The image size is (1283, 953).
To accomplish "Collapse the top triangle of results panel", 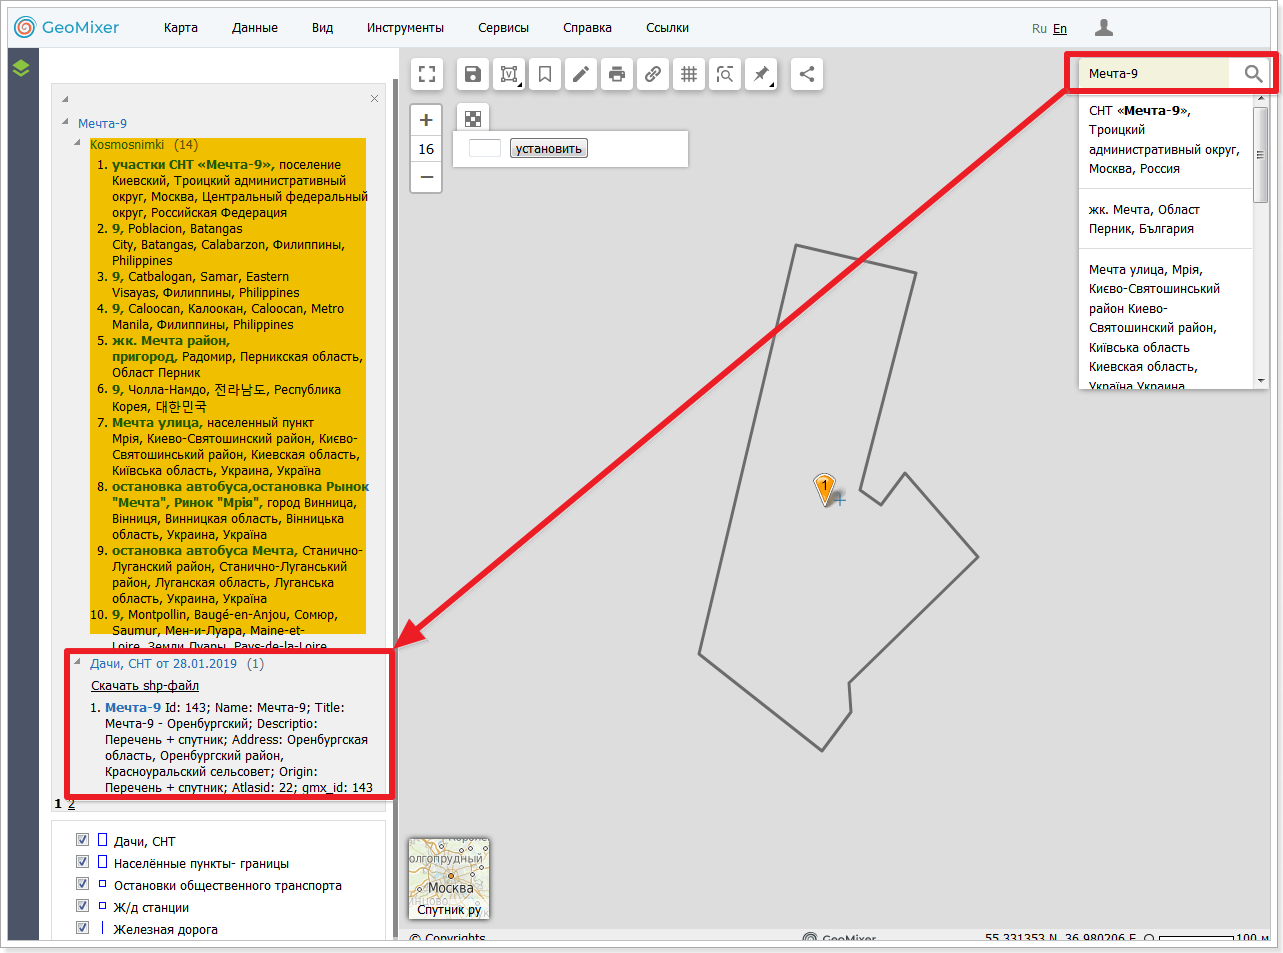I will coord(66,99).
